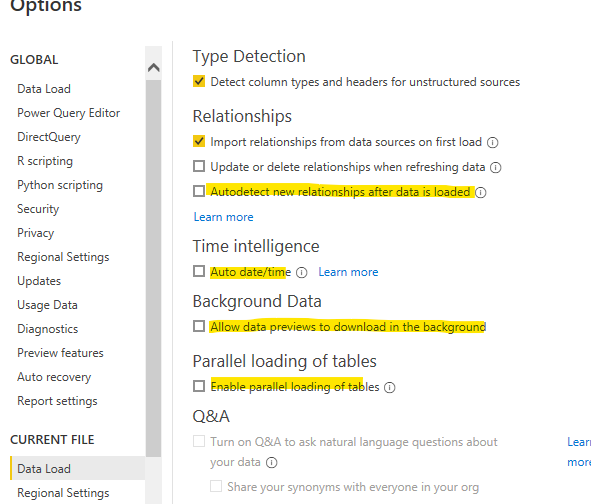The height and width of the screenshot is (504, 591).
Task: Enable Update or delete relationships checkbox
Action: coord(199,166)
